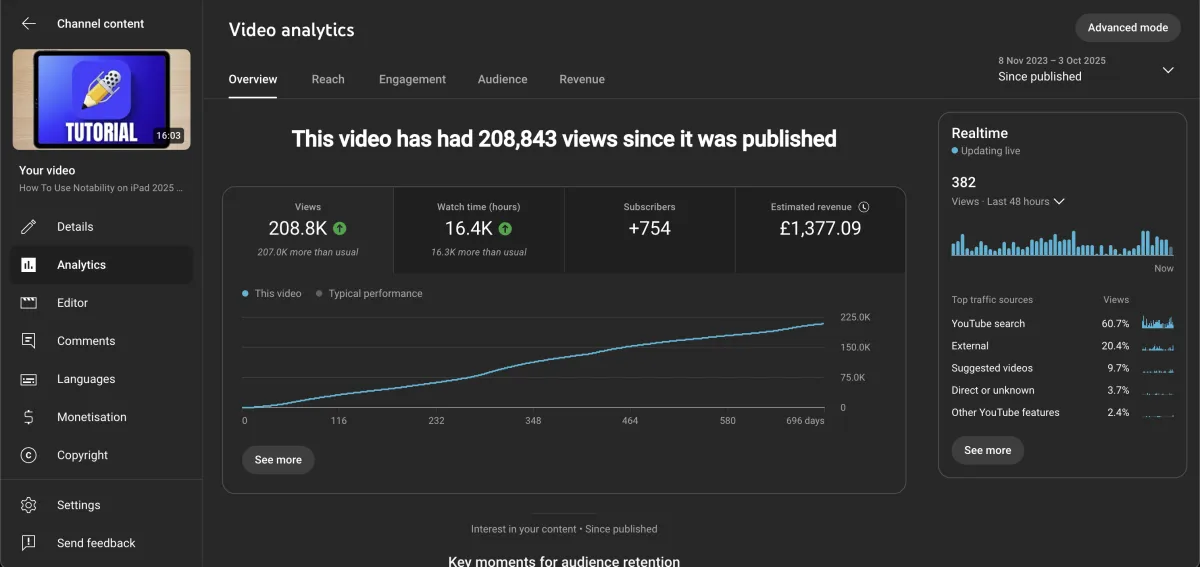The height and width of the screenshot is (567, 1200).
Task: Click the clock icon beside Estimated revenue
Action: (x=864, y=207)
